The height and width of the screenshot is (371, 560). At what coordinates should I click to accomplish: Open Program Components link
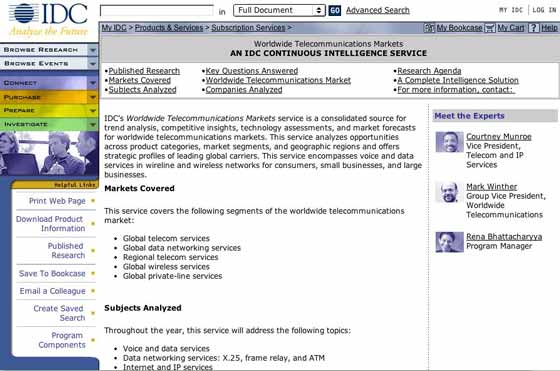(x=62, y=340)
